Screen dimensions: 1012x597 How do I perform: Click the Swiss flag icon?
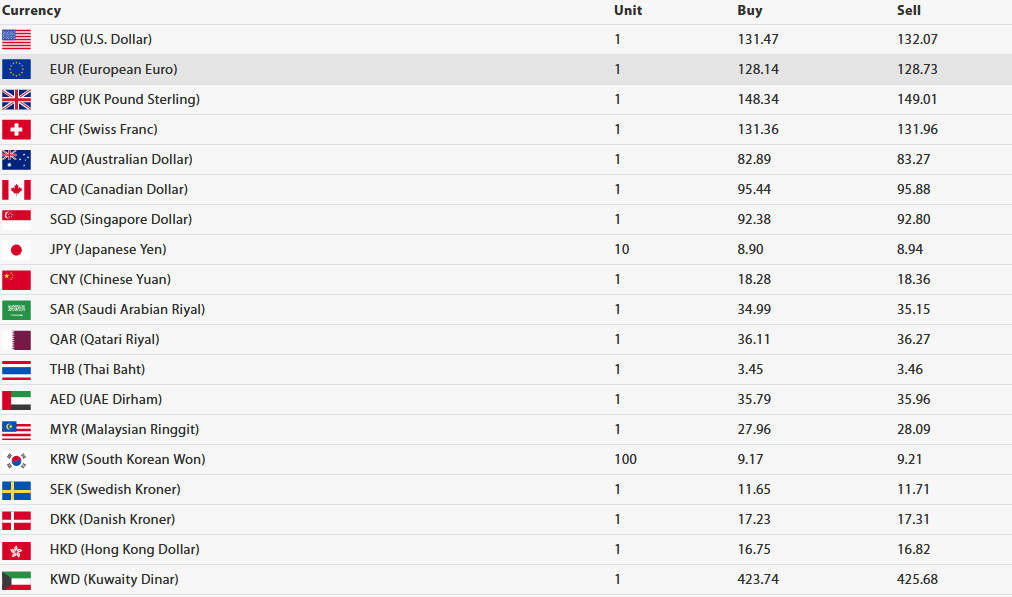click(16, 130)
